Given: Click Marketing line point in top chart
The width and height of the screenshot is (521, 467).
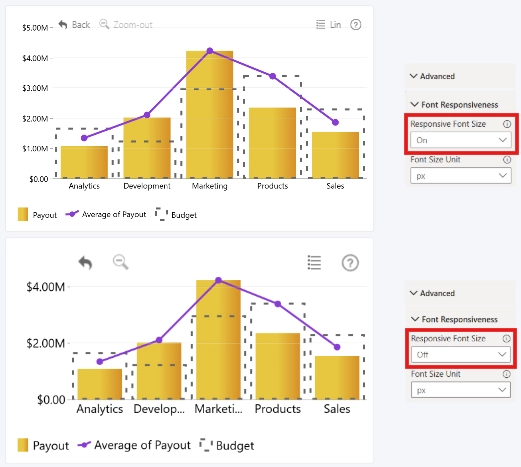Looking at the screenshot, I should (x=210, y=51).
